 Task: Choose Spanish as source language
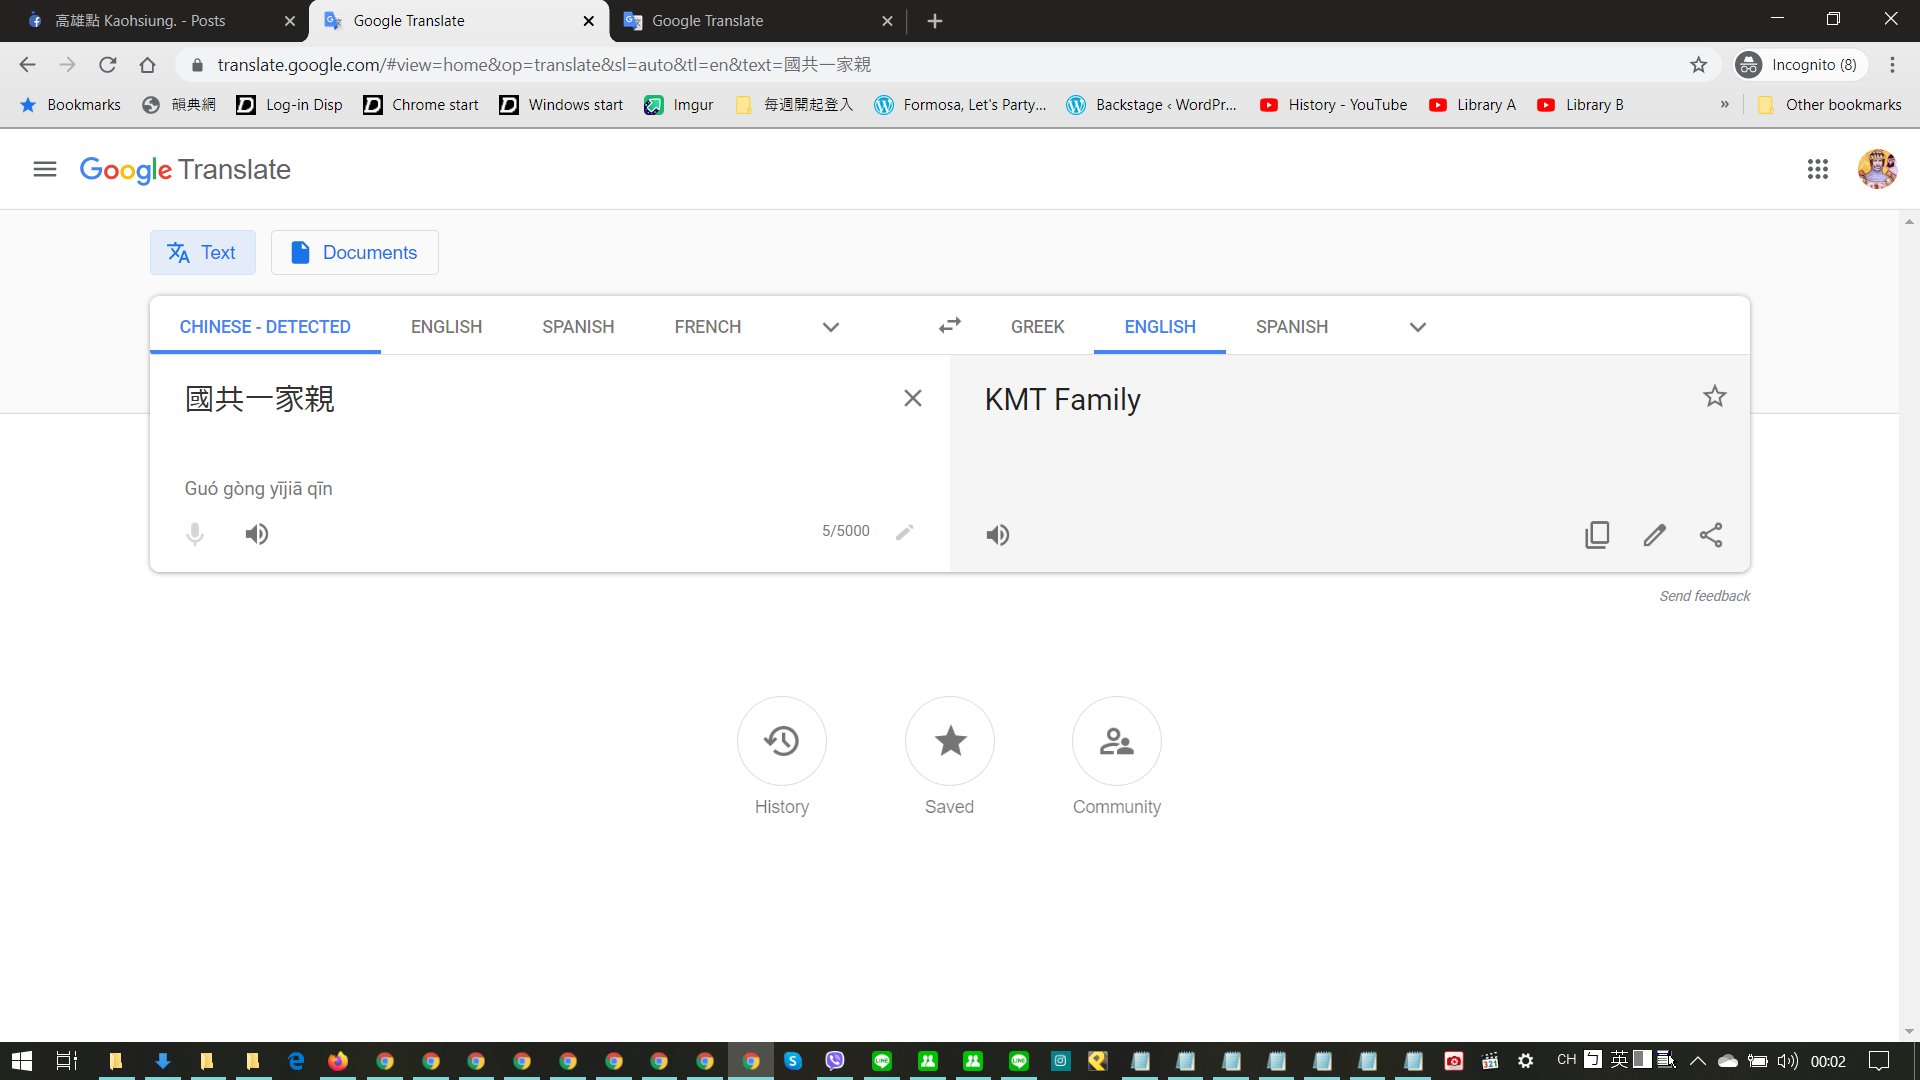[x=578, y=327]
